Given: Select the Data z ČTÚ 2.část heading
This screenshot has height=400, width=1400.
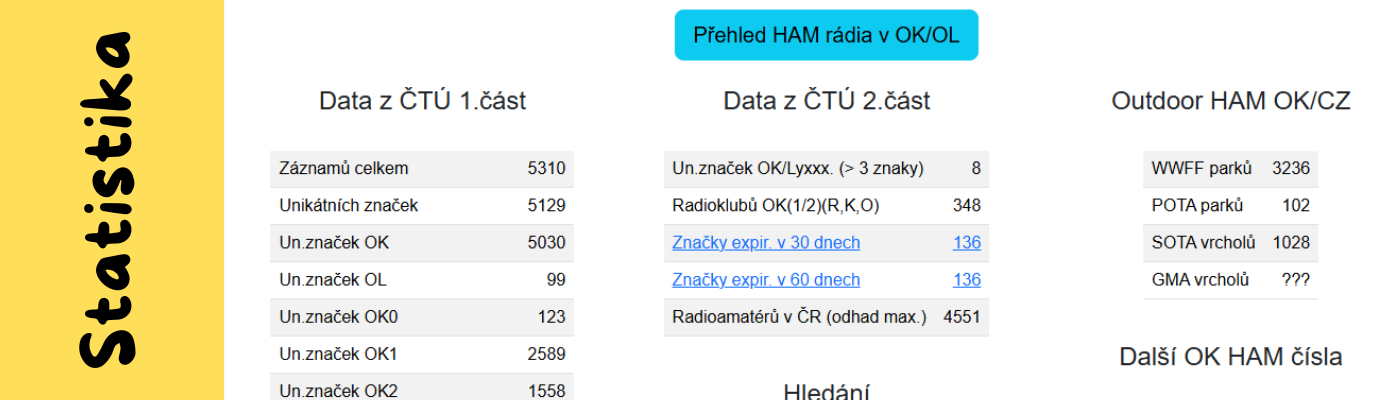Looking at the screenshot, I should pos(827,101).
